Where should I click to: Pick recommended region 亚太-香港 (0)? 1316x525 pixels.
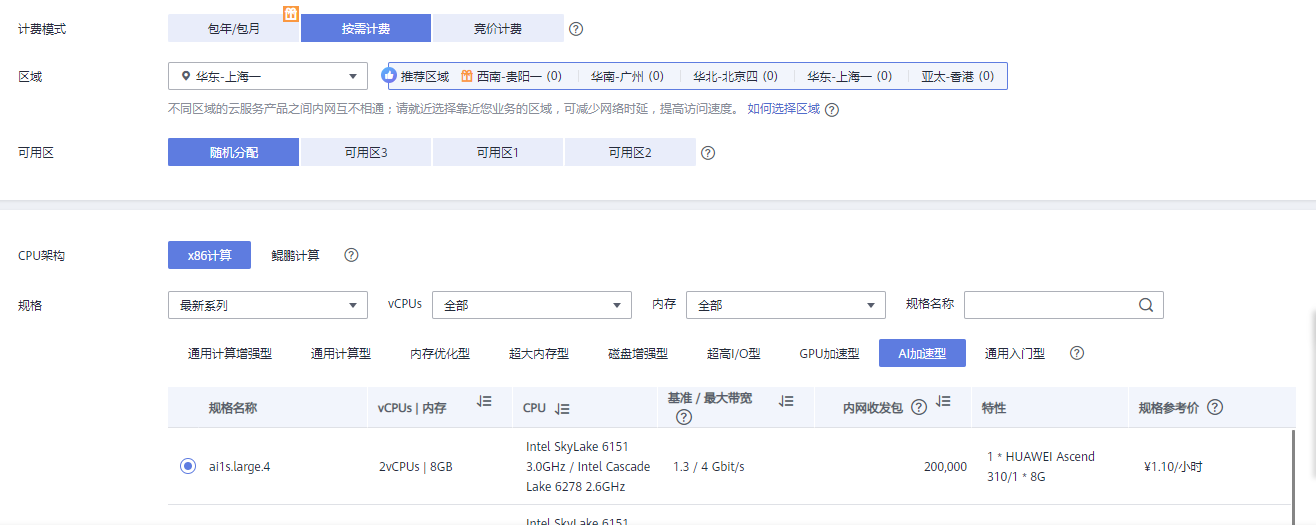[x=958, y=76]
